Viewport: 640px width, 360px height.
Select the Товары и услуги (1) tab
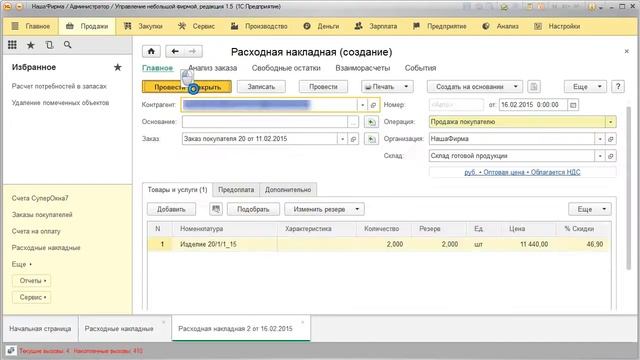178,190
